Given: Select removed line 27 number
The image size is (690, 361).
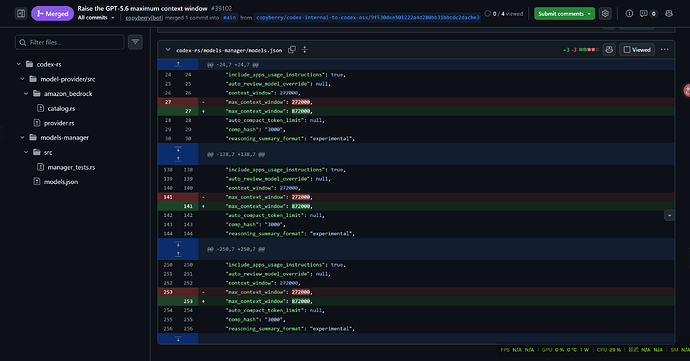Looking at the screenshot, I should tap(168, 102).
